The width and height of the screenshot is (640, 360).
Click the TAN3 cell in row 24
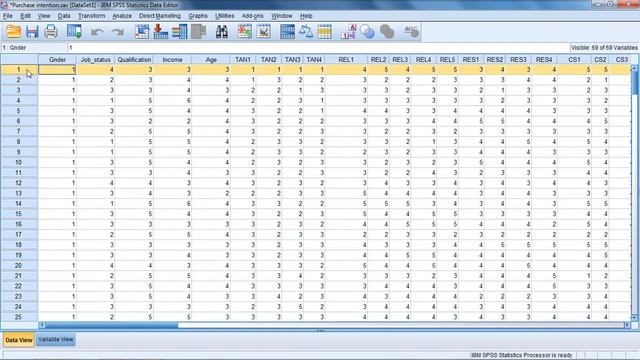[293, 307]
